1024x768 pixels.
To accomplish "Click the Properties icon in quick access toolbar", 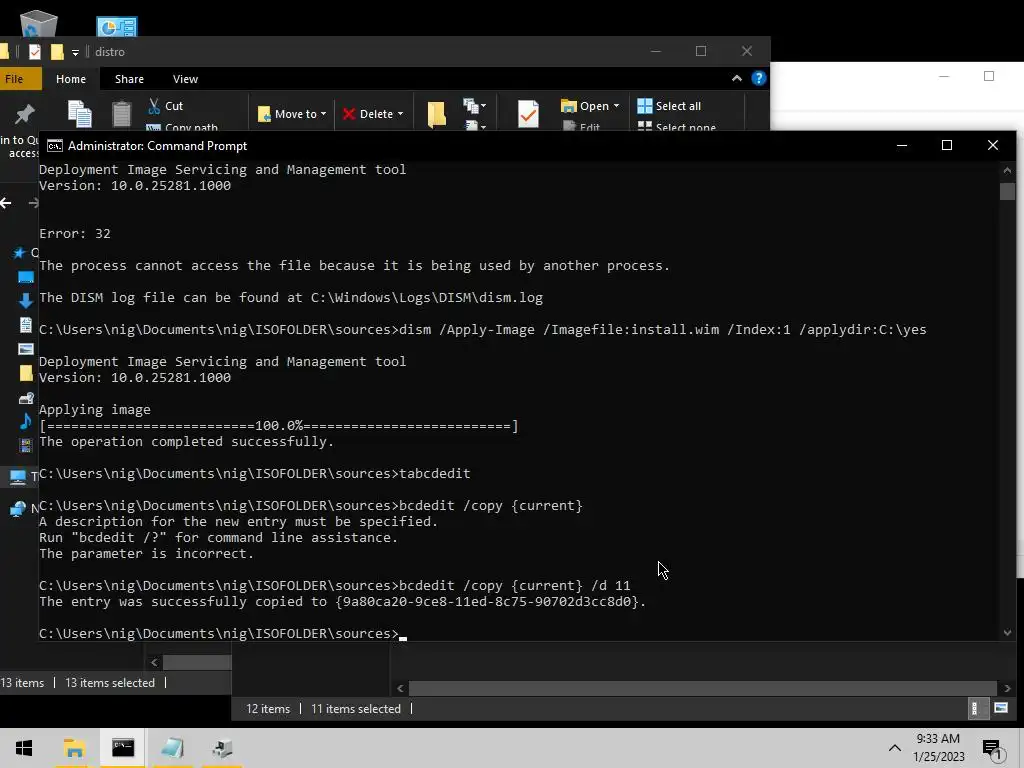I will 35,52.
